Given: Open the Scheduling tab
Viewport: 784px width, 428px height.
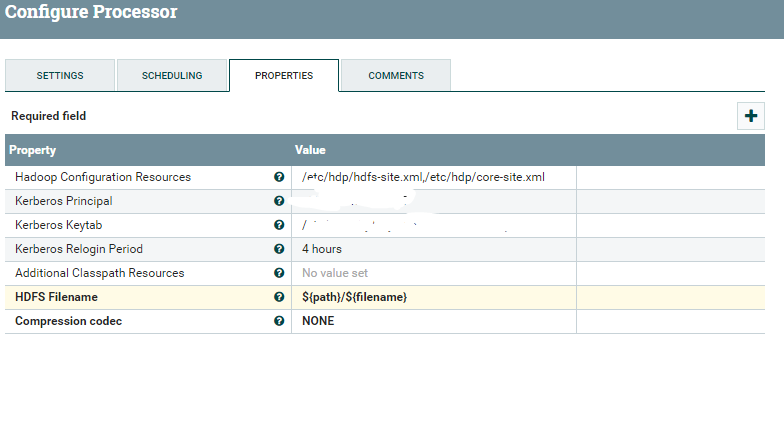Looking at the screenshot, I should tap(172, 76).
